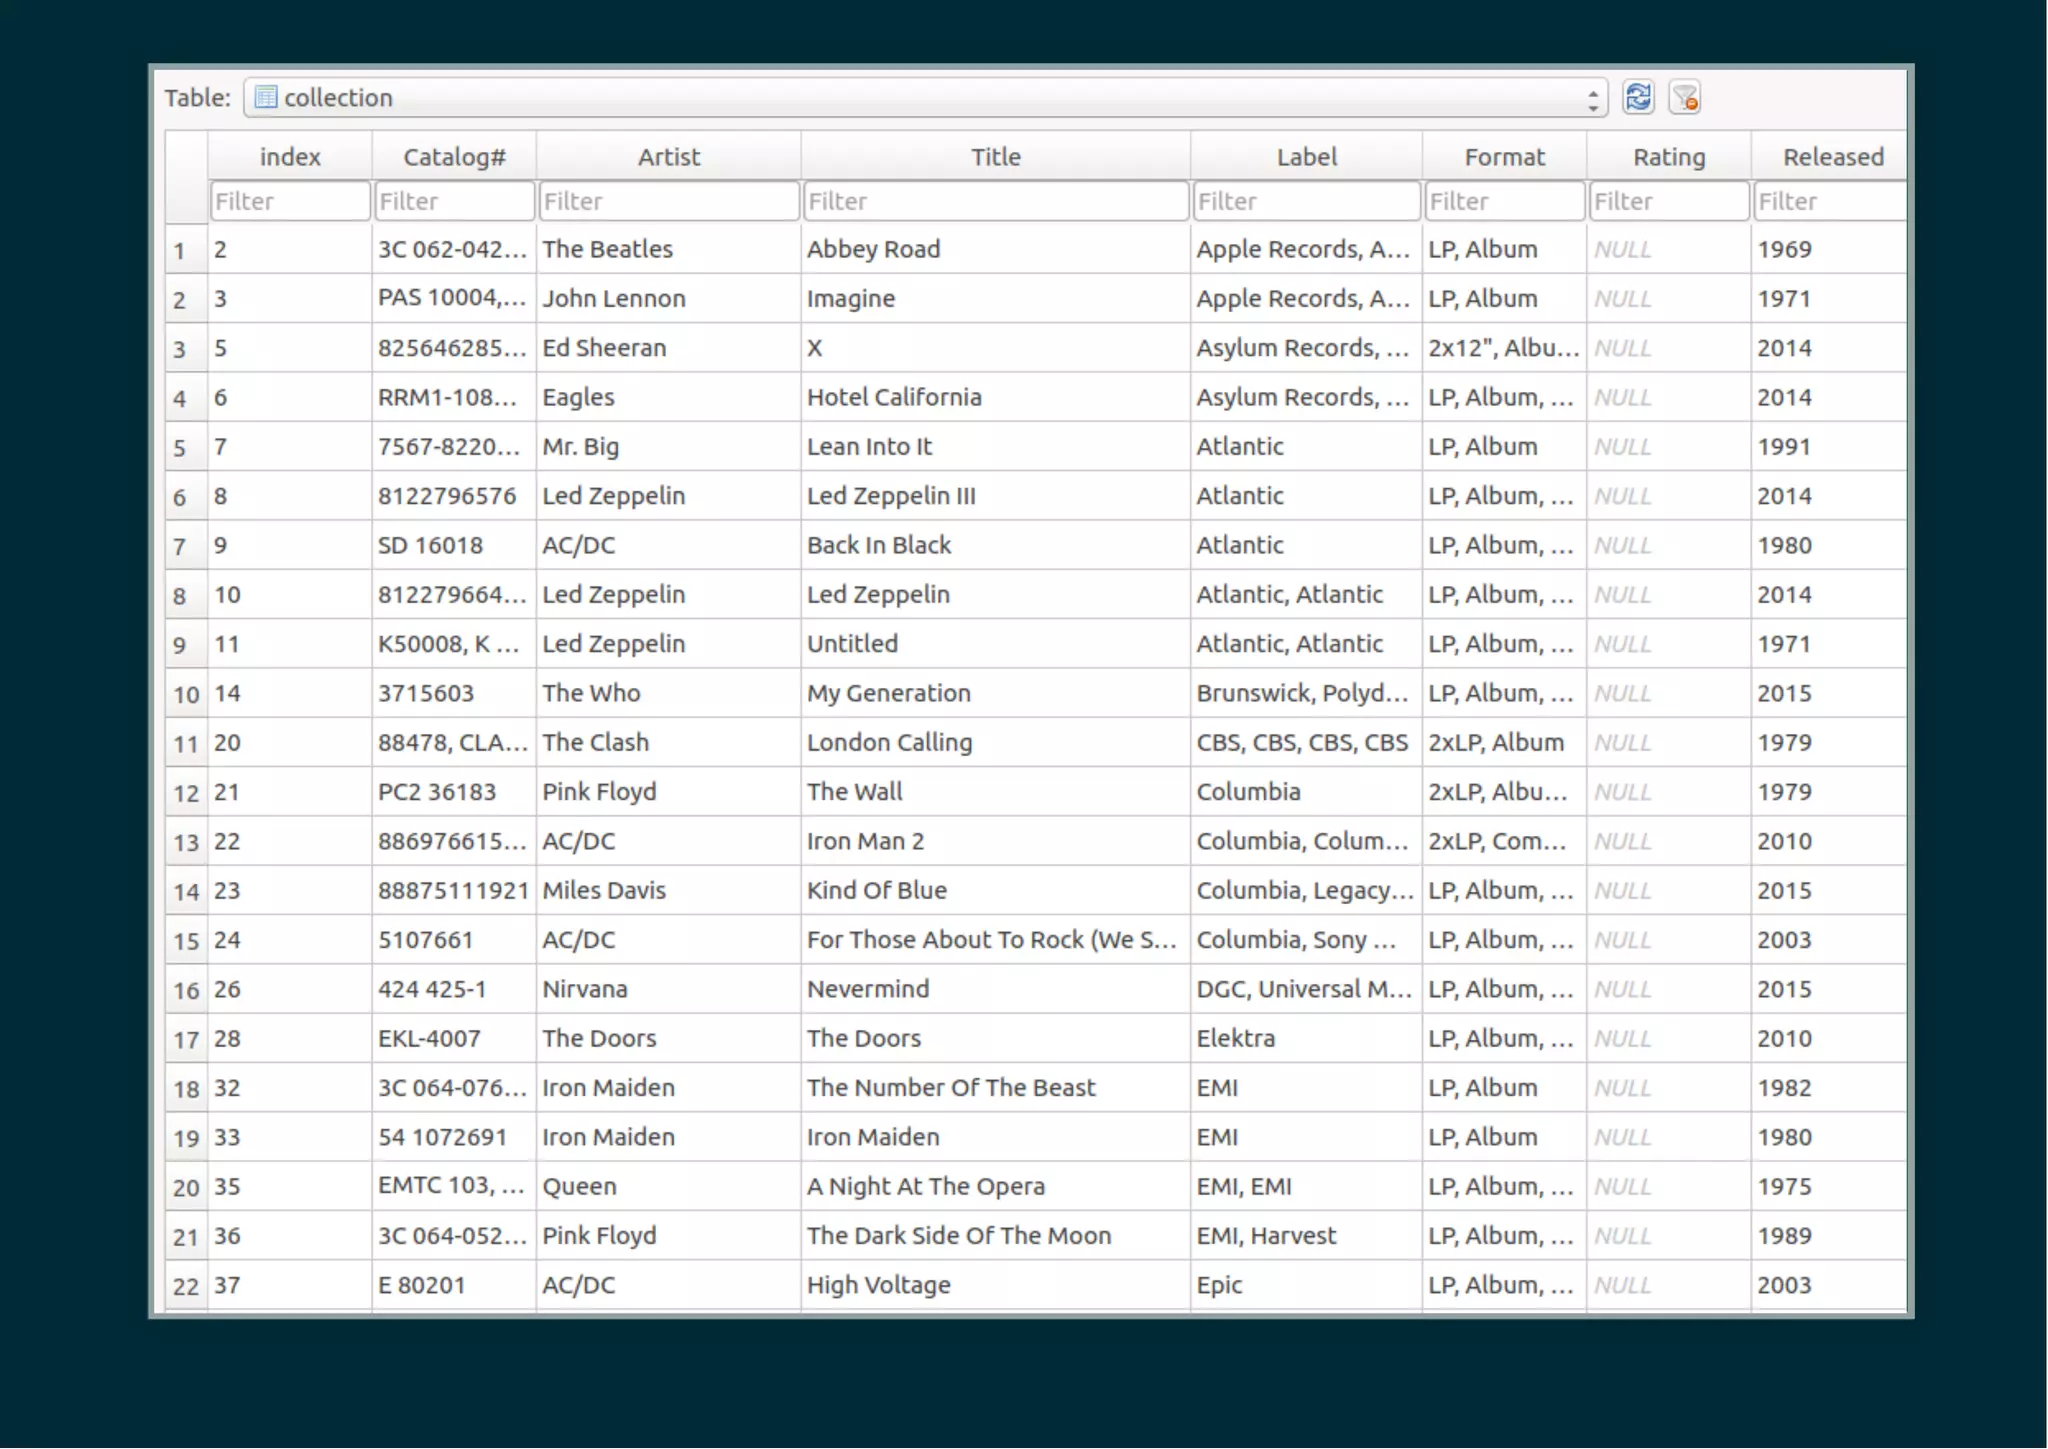Select row header number 12

click(x=186, y=792)
